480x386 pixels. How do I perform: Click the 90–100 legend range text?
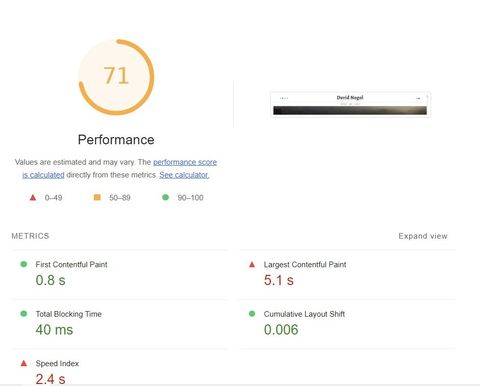point(190,198)
